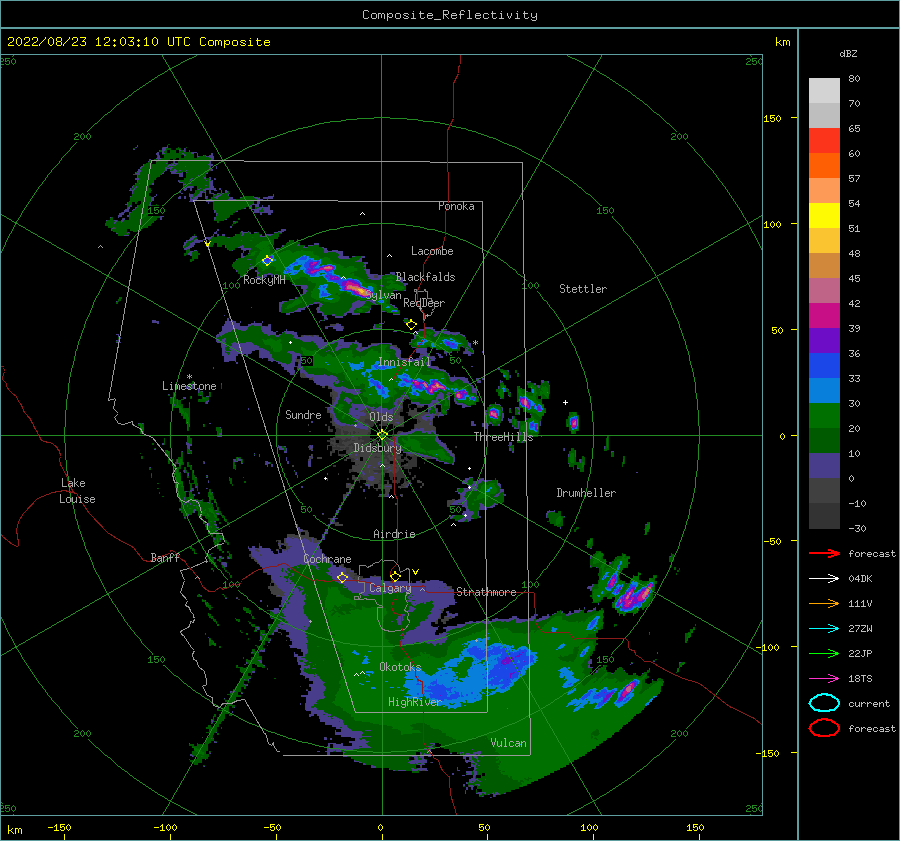Click the magenta 39–42 dBZ swatch
Image resolution: width=900 pixels, height=841 pixels.
824,316
